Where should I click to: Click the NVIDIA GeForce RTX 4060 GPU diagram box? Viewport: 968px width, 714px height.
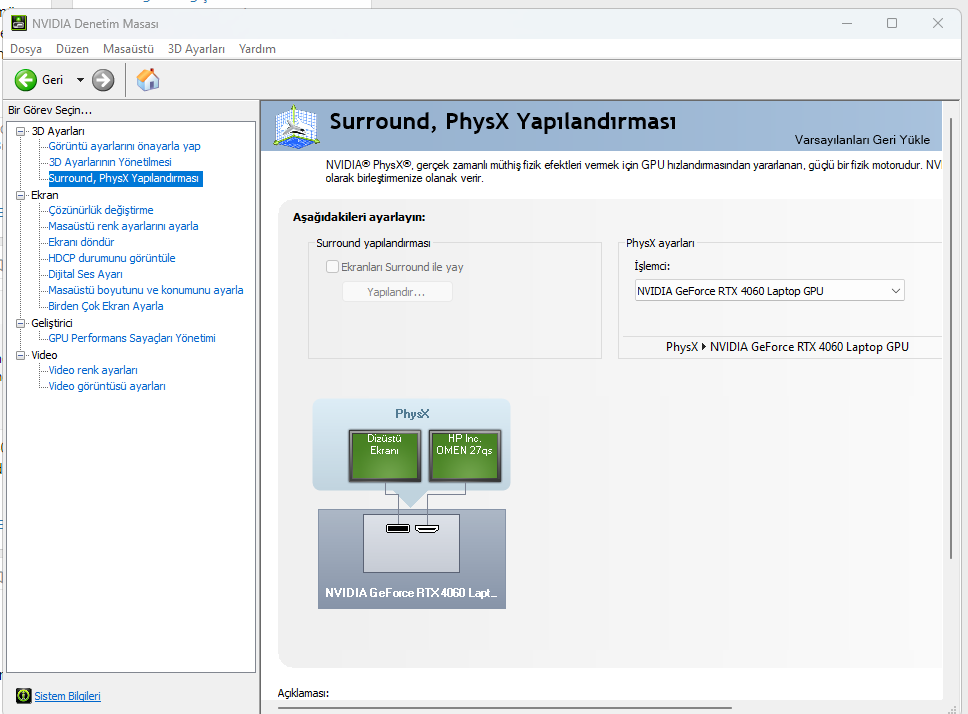(x=412, y=559)
